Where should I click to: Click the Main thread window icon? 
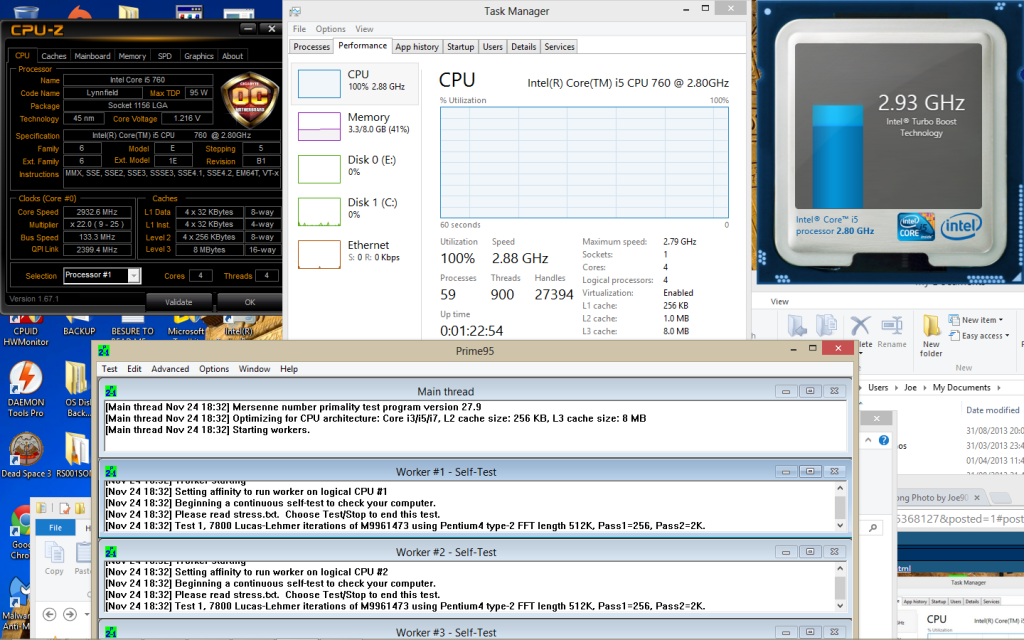click(111, 391)
